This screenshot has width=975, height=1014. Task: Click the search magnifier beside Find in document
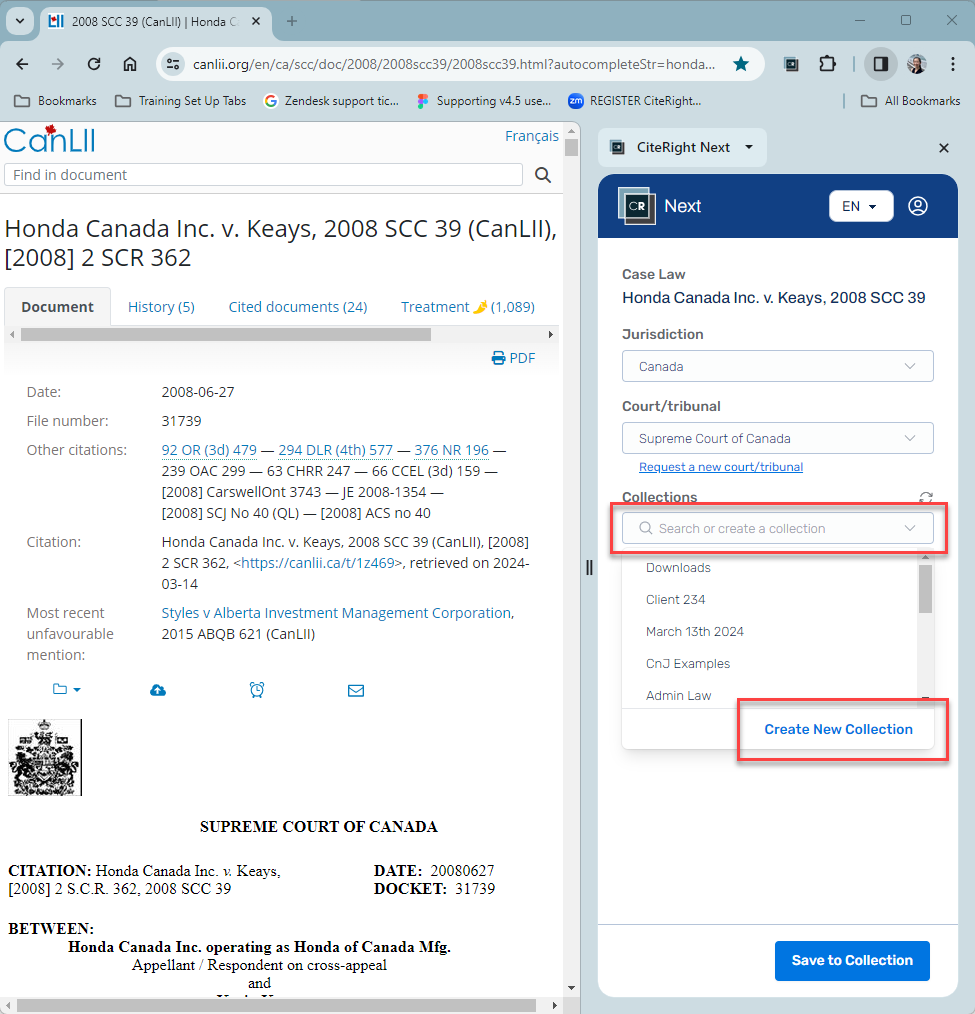543,175
